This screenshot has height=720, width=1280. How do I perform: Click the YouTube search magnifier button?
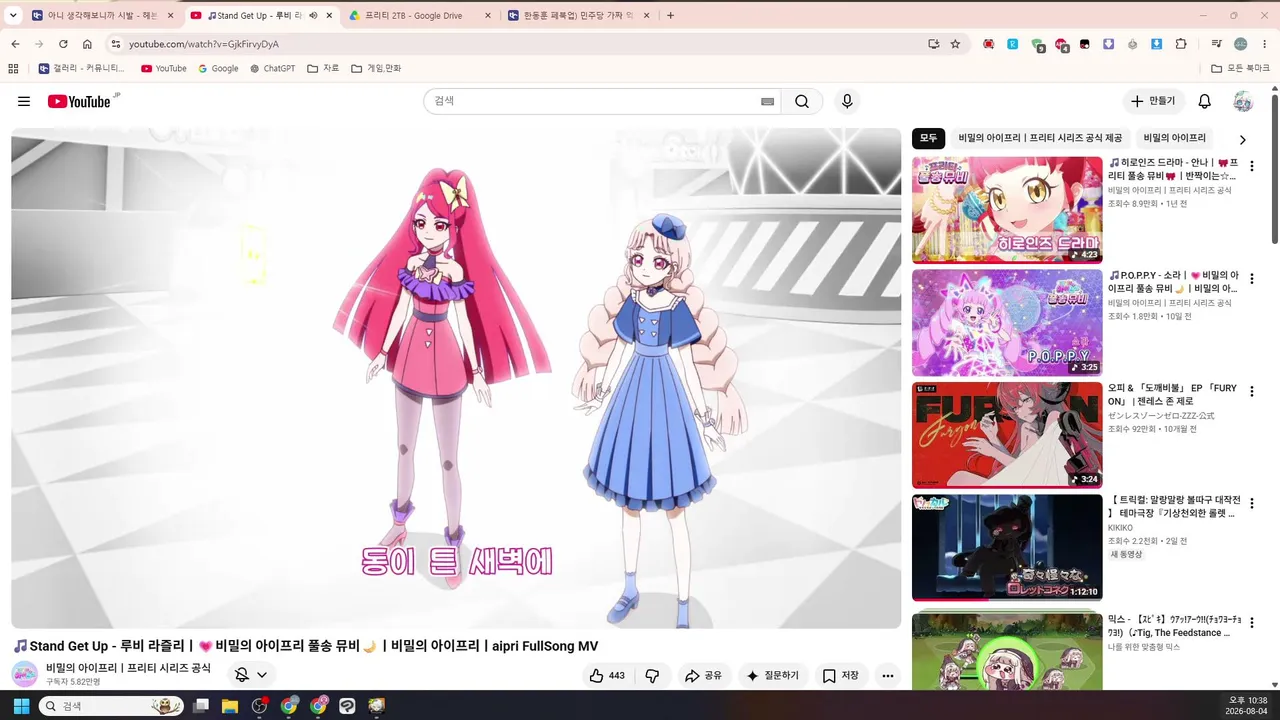[x=802, y=101]
